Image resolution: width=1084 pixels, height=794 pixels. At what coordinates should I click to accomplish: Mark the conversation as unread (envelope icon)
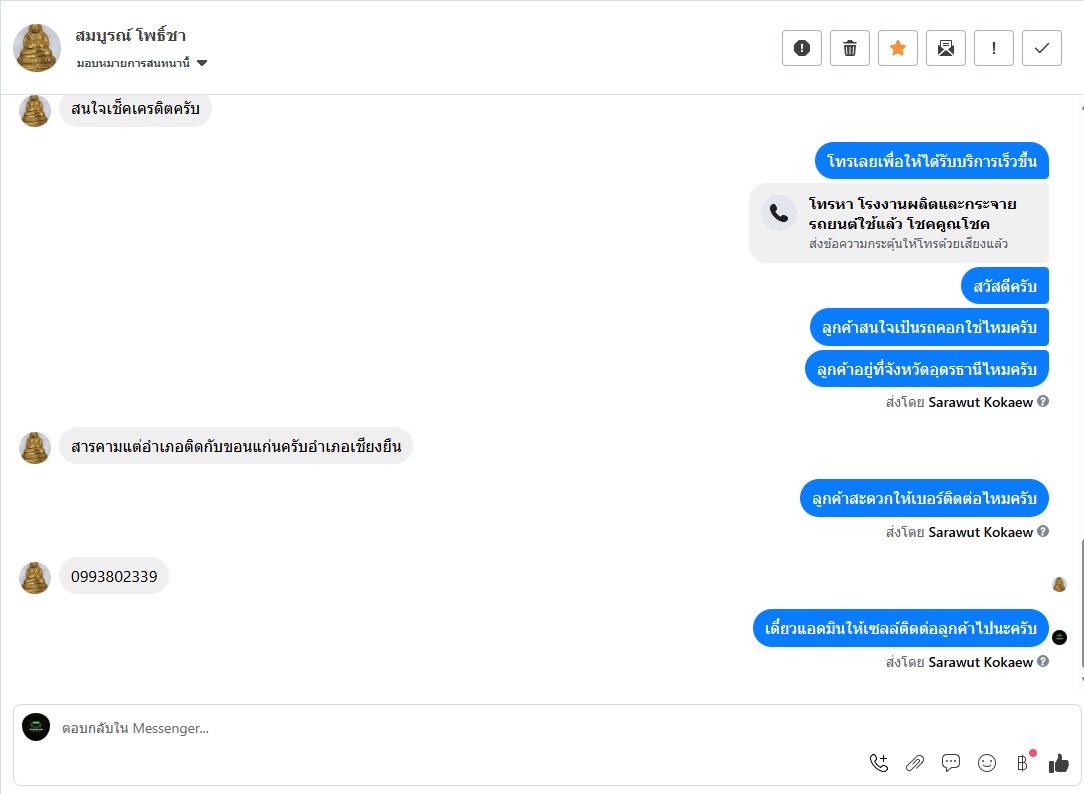(946, 48)
